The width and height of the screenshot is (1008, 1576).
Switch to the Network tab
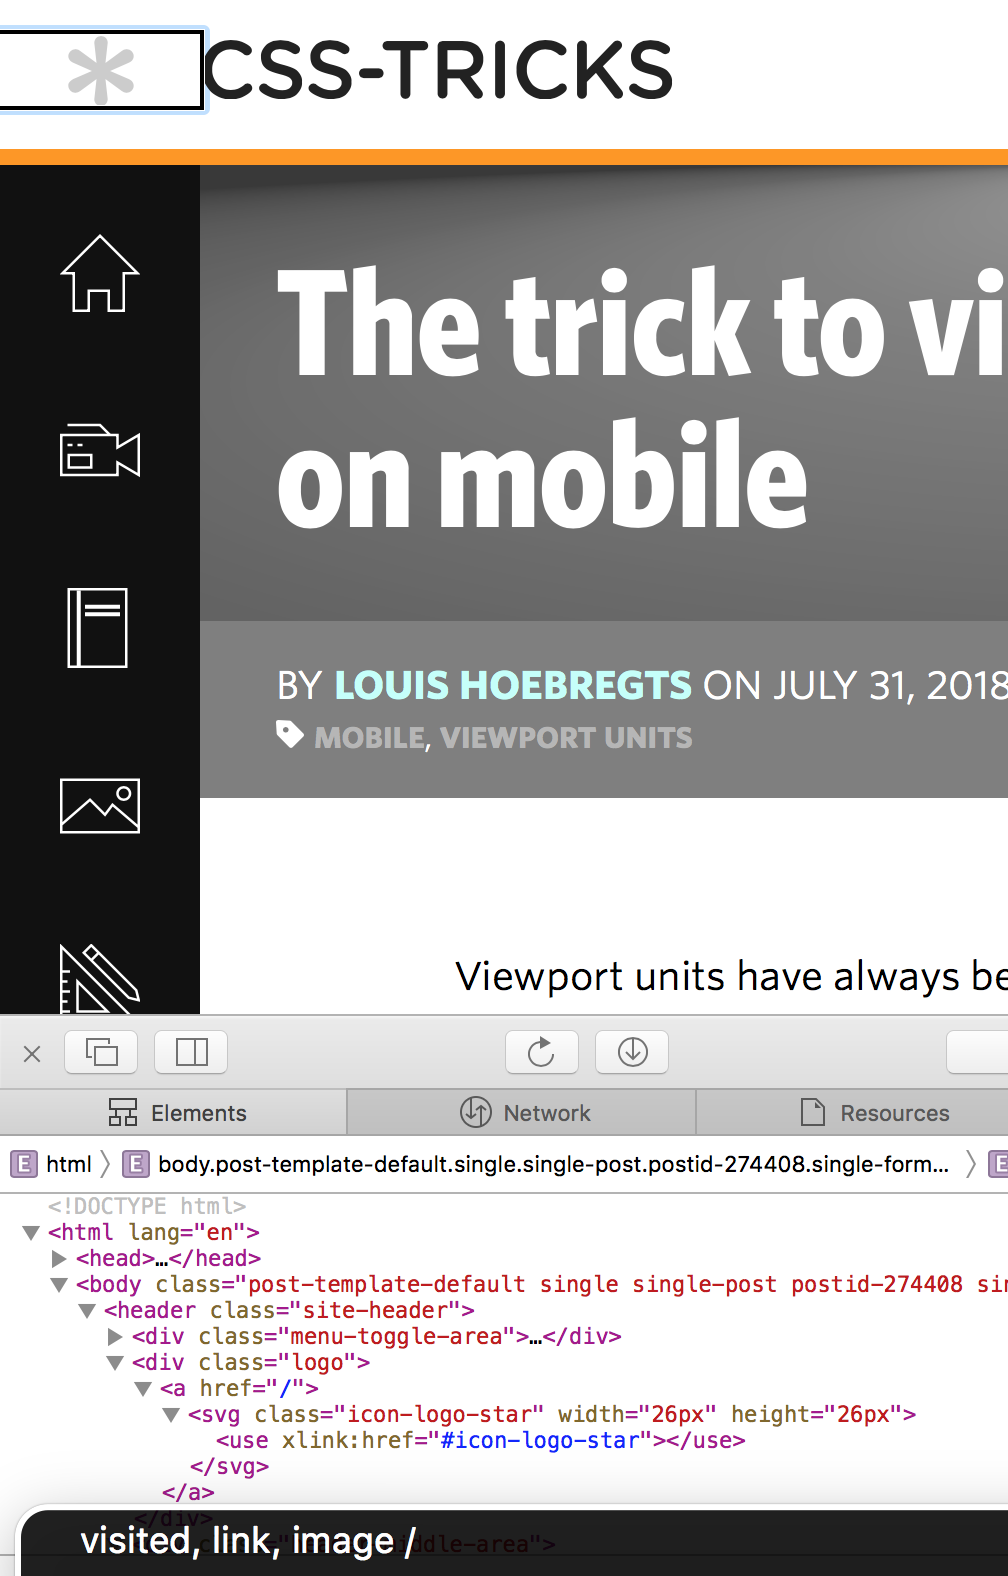522,1112
